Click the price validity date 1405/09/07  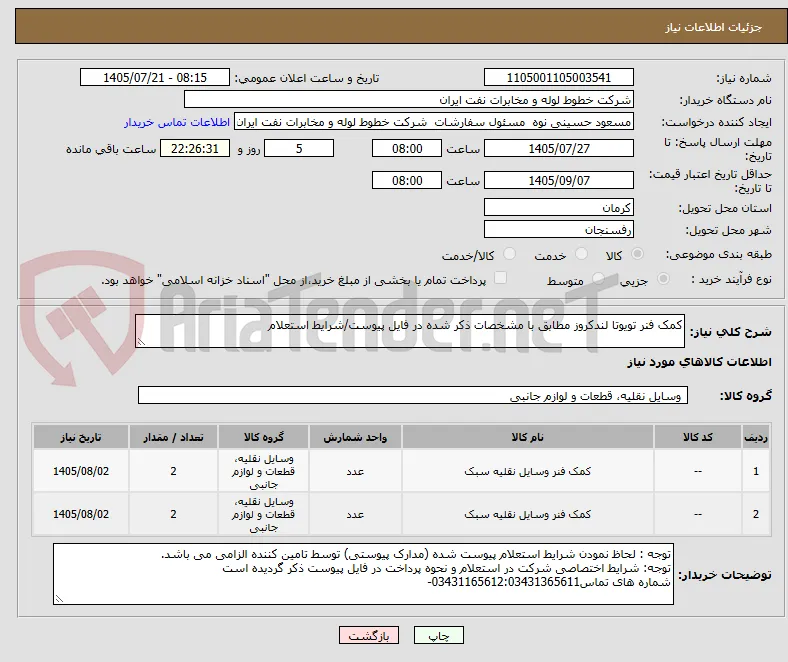coord(558,180)
